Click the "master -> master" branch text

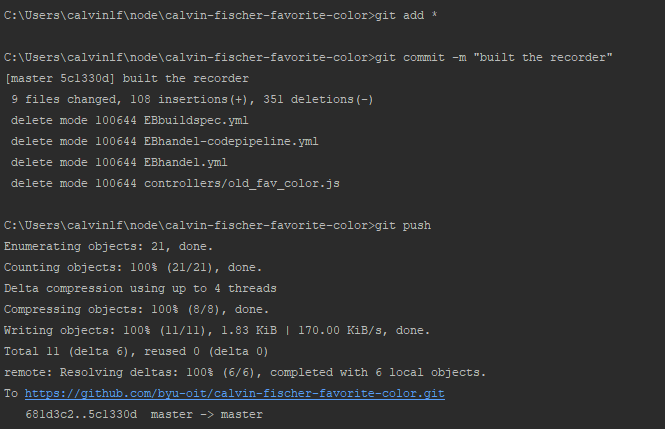click(207, 415)
